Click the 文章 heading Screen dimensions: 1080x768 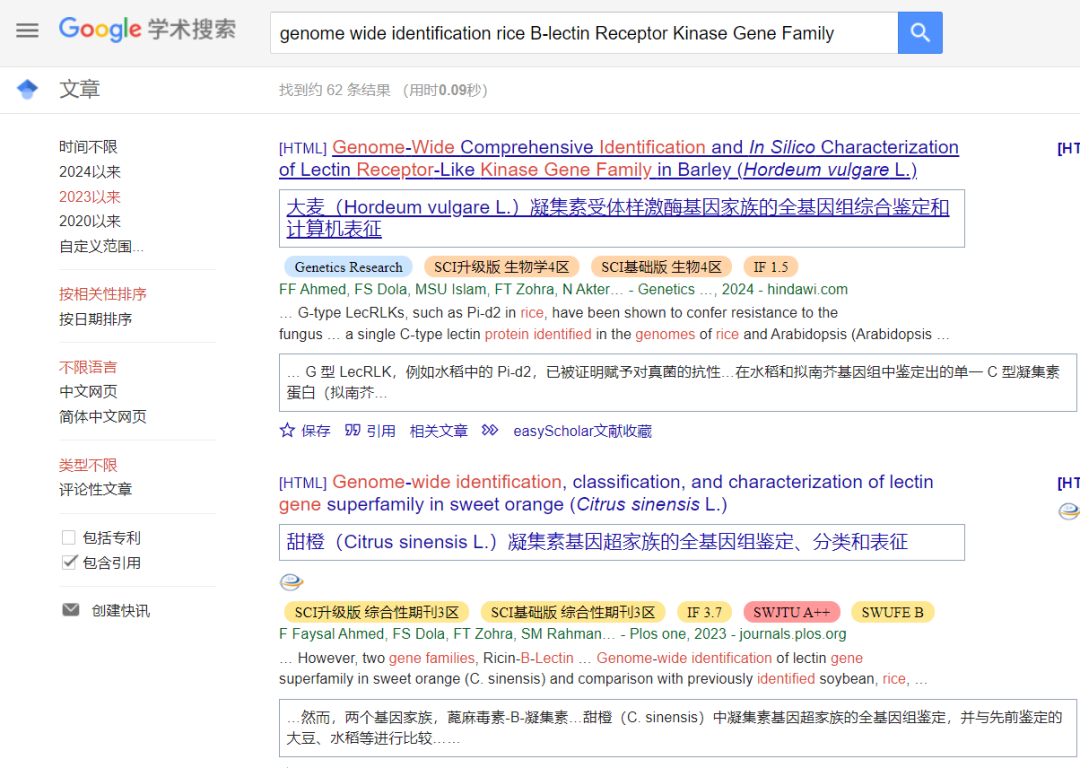[80, 89]
